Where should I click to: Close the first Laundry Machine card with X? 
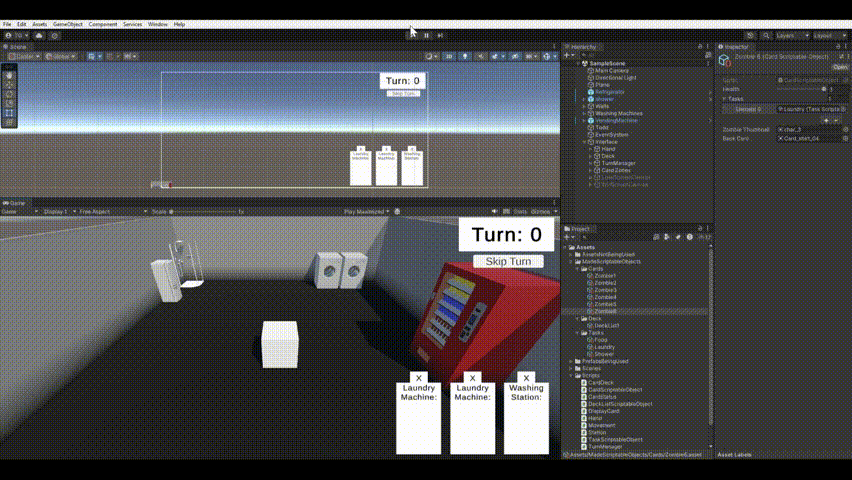tap(418, 378)
